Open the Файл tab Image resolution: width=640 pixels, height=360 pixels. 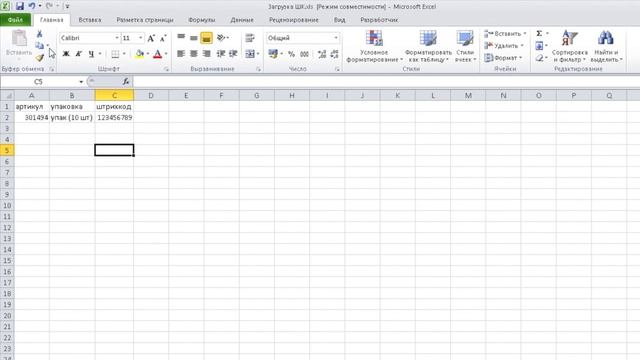[x=16, y=20]
